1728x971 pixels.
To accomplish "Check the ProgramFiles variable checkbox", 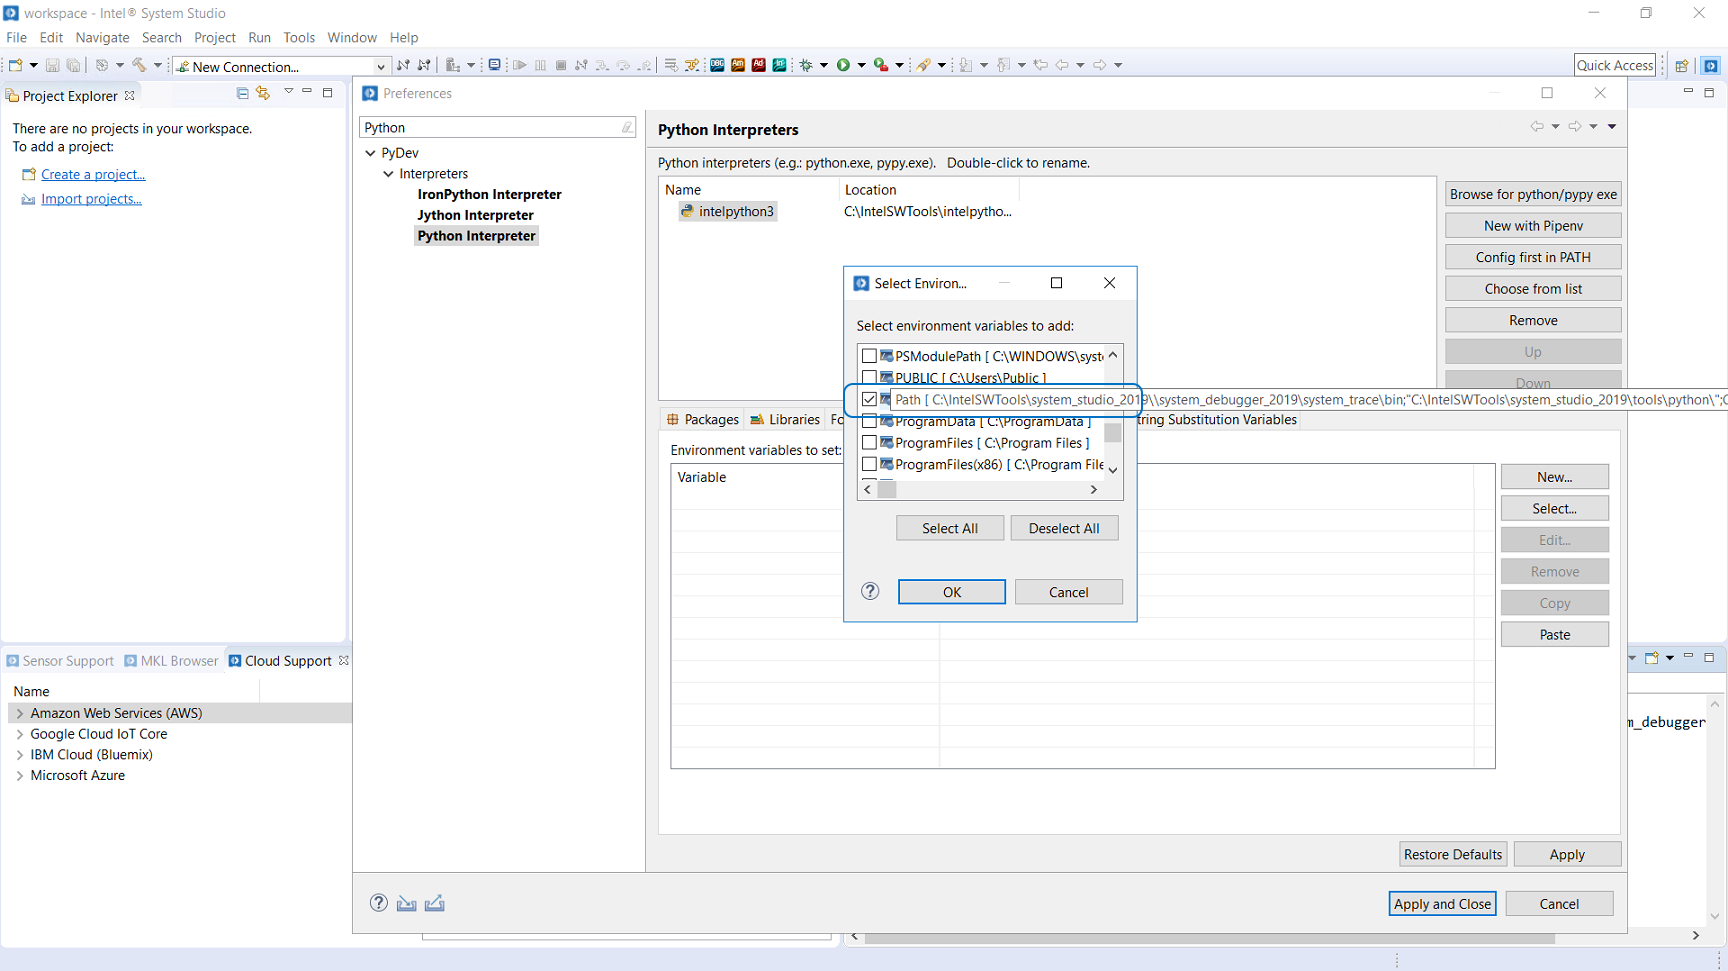I will pyautogui.click(x=869, y=442).
